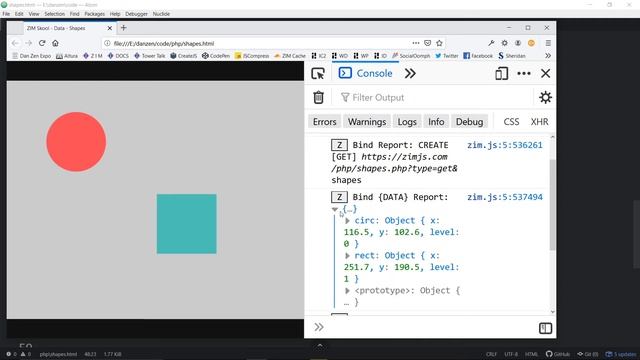Expand the rect object entry
Viewport: 640px width, 360px height.
pyautogui.click(x=347, y=256)
